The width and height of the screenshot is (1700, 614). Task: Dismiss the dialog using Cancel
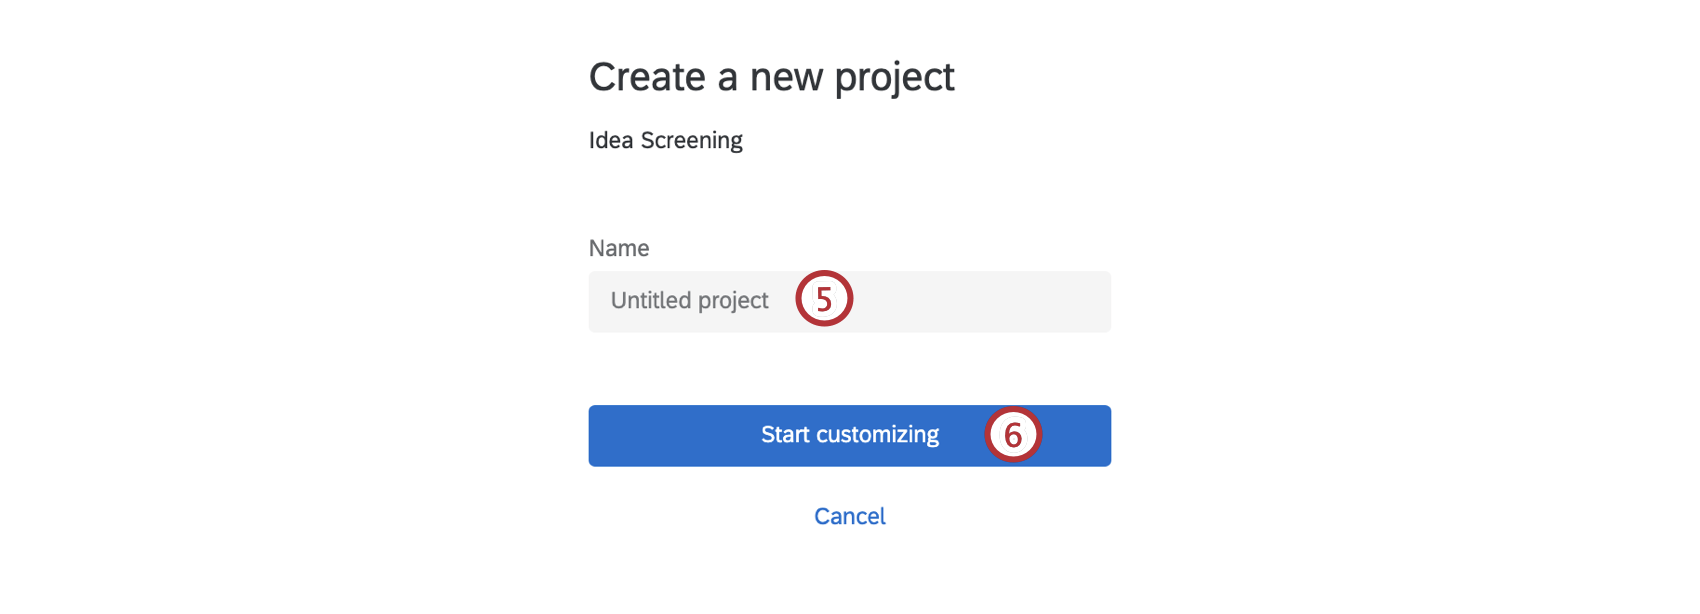coord(849,515)
